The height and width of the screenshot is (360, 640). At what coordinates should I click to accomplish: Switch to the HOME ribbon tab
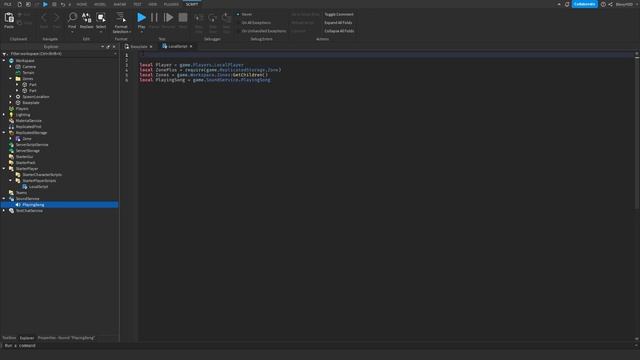tap(82, 4)
